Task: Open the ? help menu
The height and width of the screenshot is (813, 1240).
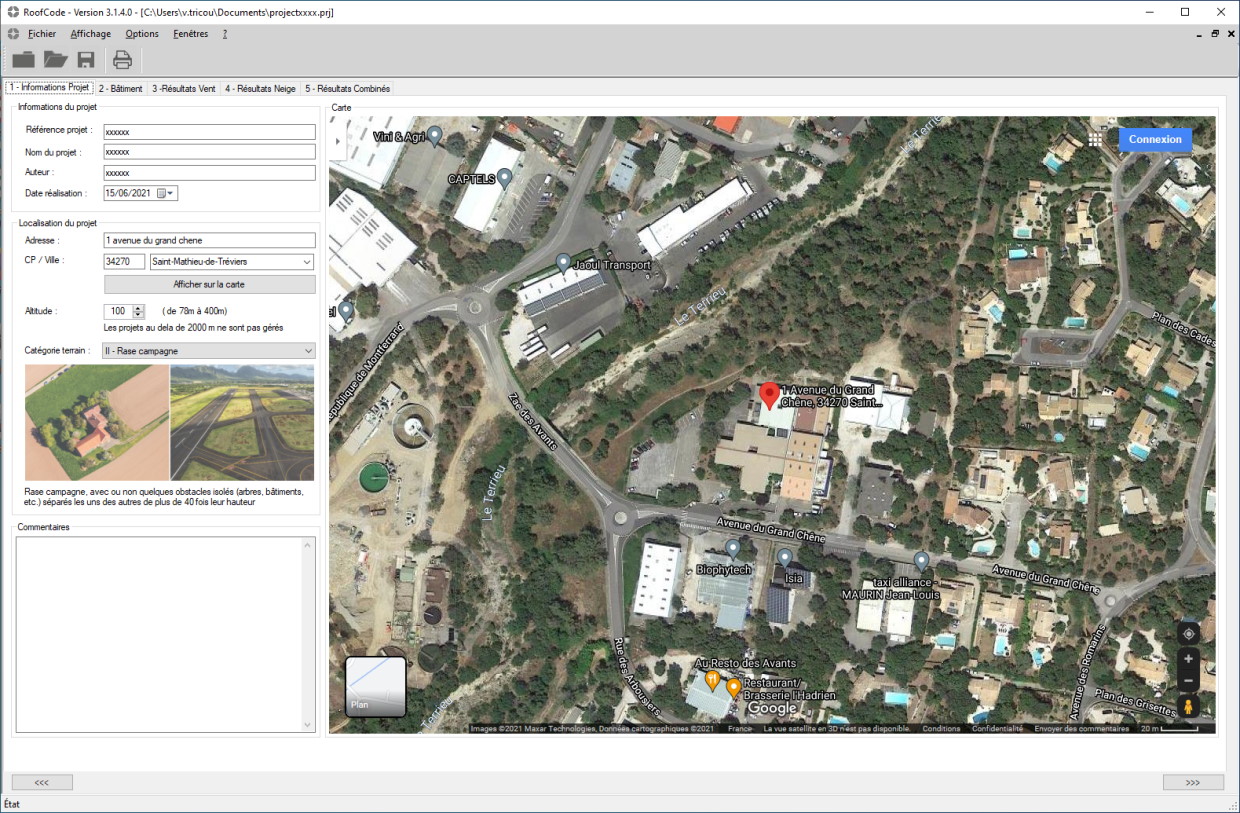Action: point(225,34)
